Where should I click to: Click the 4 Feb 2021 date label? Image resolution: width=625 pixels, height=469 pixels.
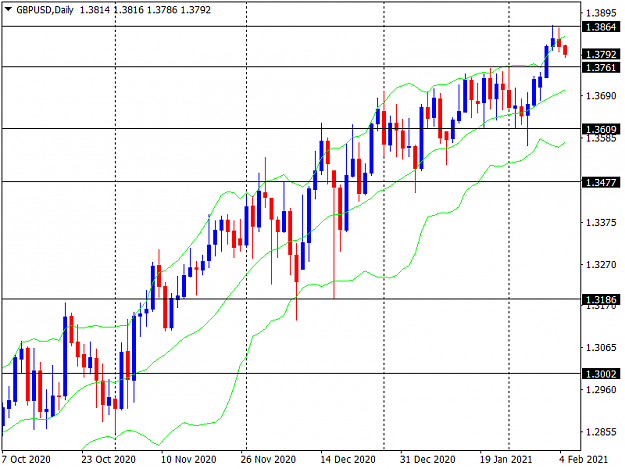[x=583, y=459]
